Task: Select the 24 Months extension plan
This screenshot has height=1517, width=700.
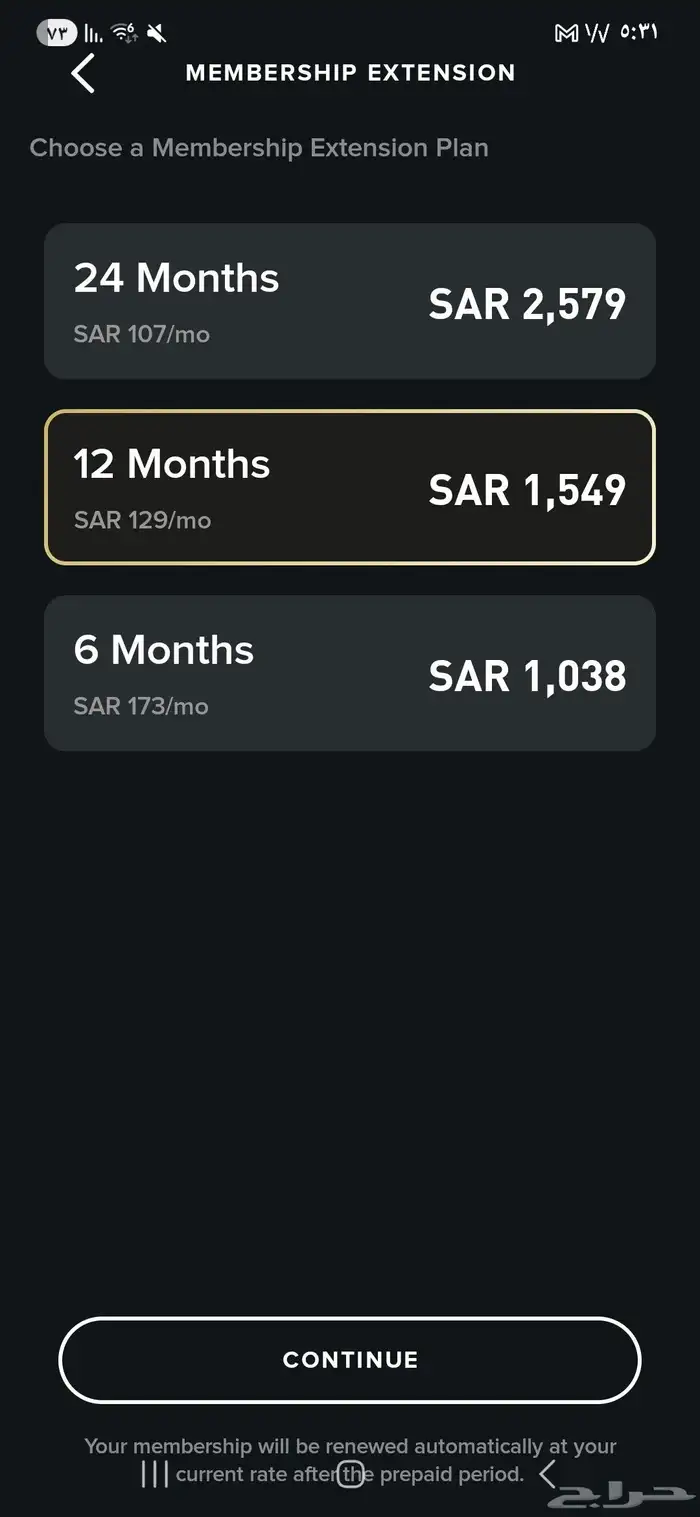Action: pos(350,301)
